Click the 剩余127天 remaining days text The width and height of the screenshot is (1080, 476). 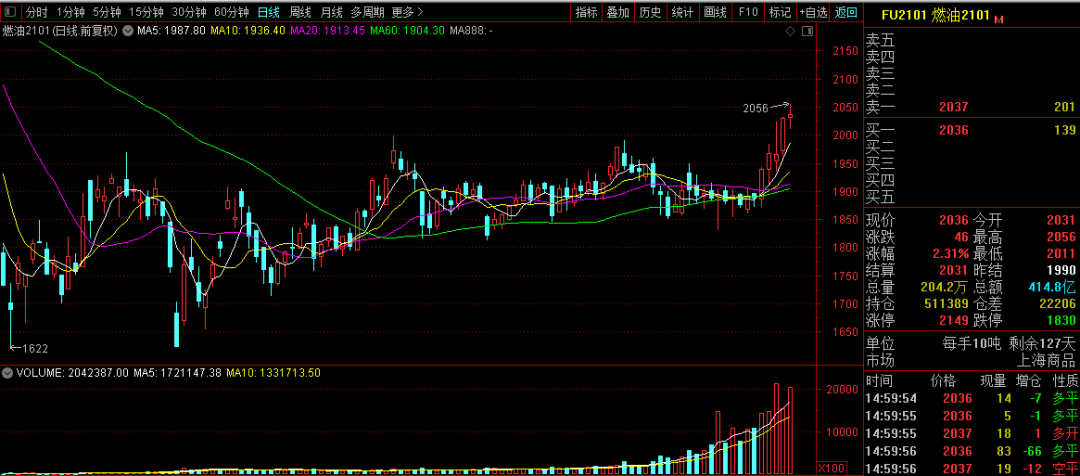[x=1042, y=342]
